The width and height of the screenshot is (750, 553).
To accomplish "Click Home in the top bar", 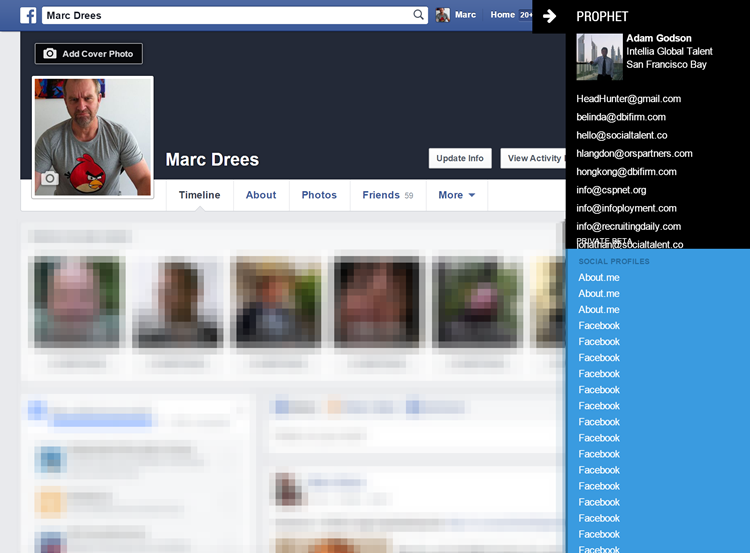I will pos(502,15).
